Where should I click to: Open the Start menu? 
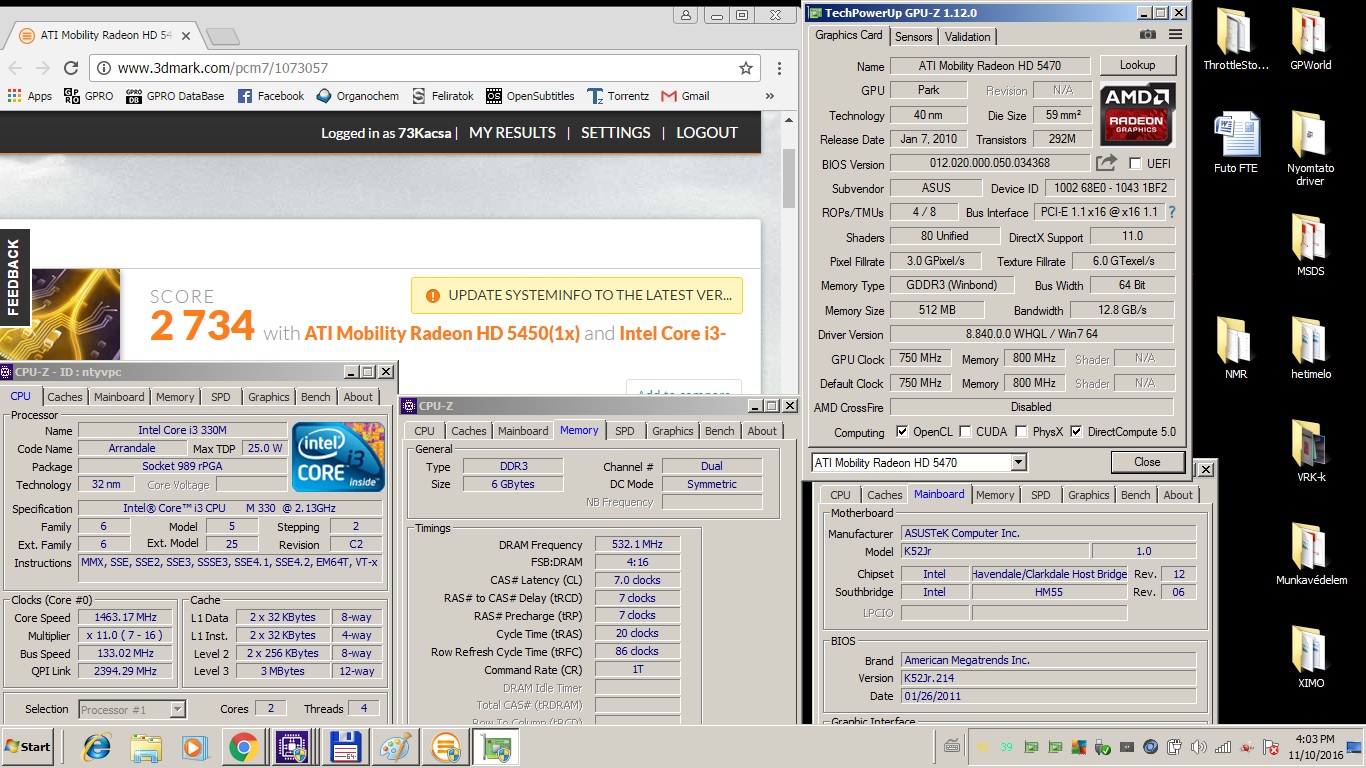pyautogui.click(x=27, y=747)
